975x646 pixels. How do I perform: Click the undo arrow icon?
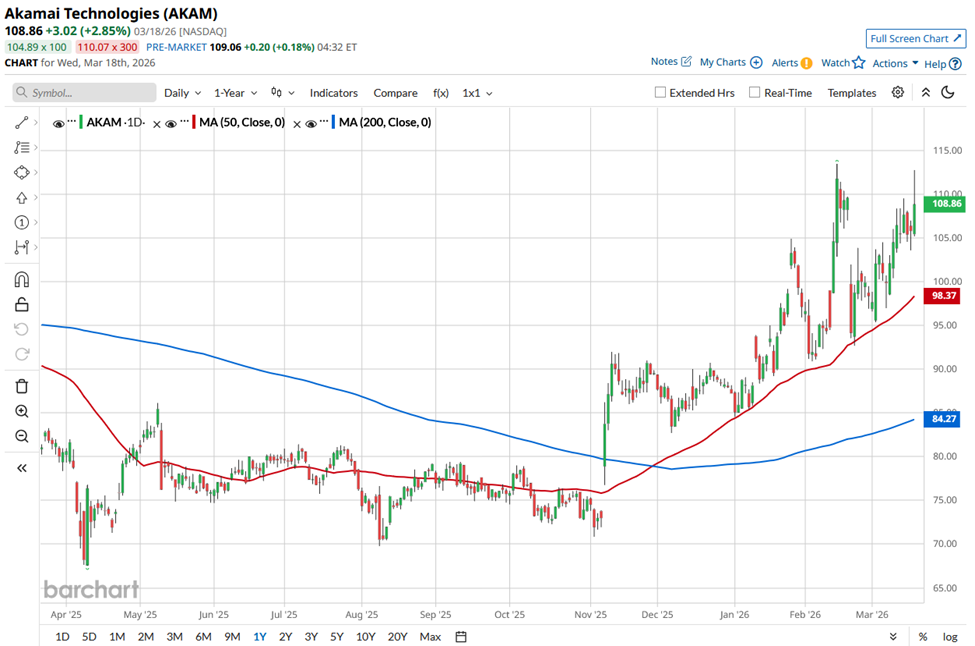21,330
